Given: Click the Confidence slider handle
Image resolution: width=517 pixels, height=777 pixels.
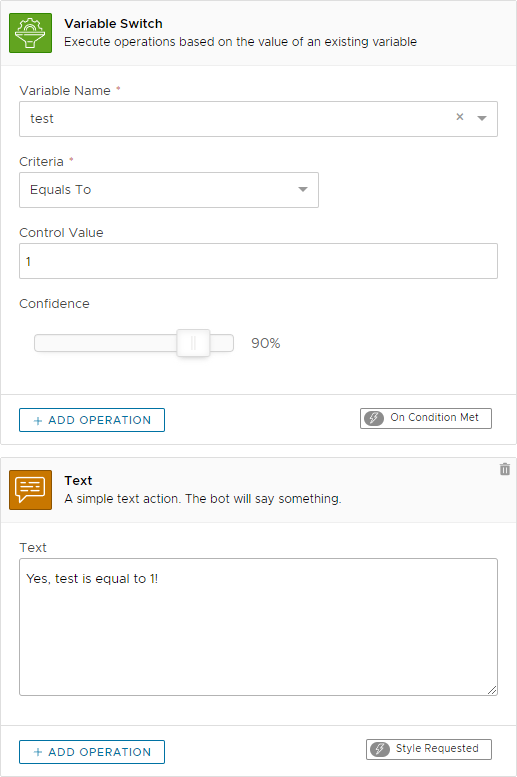Looking at the screenshot, I should tap(193, 343).
